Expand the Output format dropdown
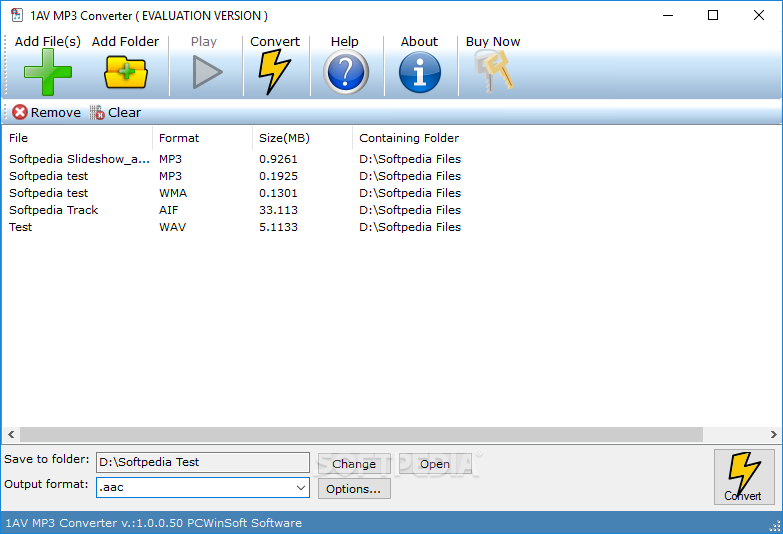The height and width of the screenshot is (534, 783). (301, 488)
